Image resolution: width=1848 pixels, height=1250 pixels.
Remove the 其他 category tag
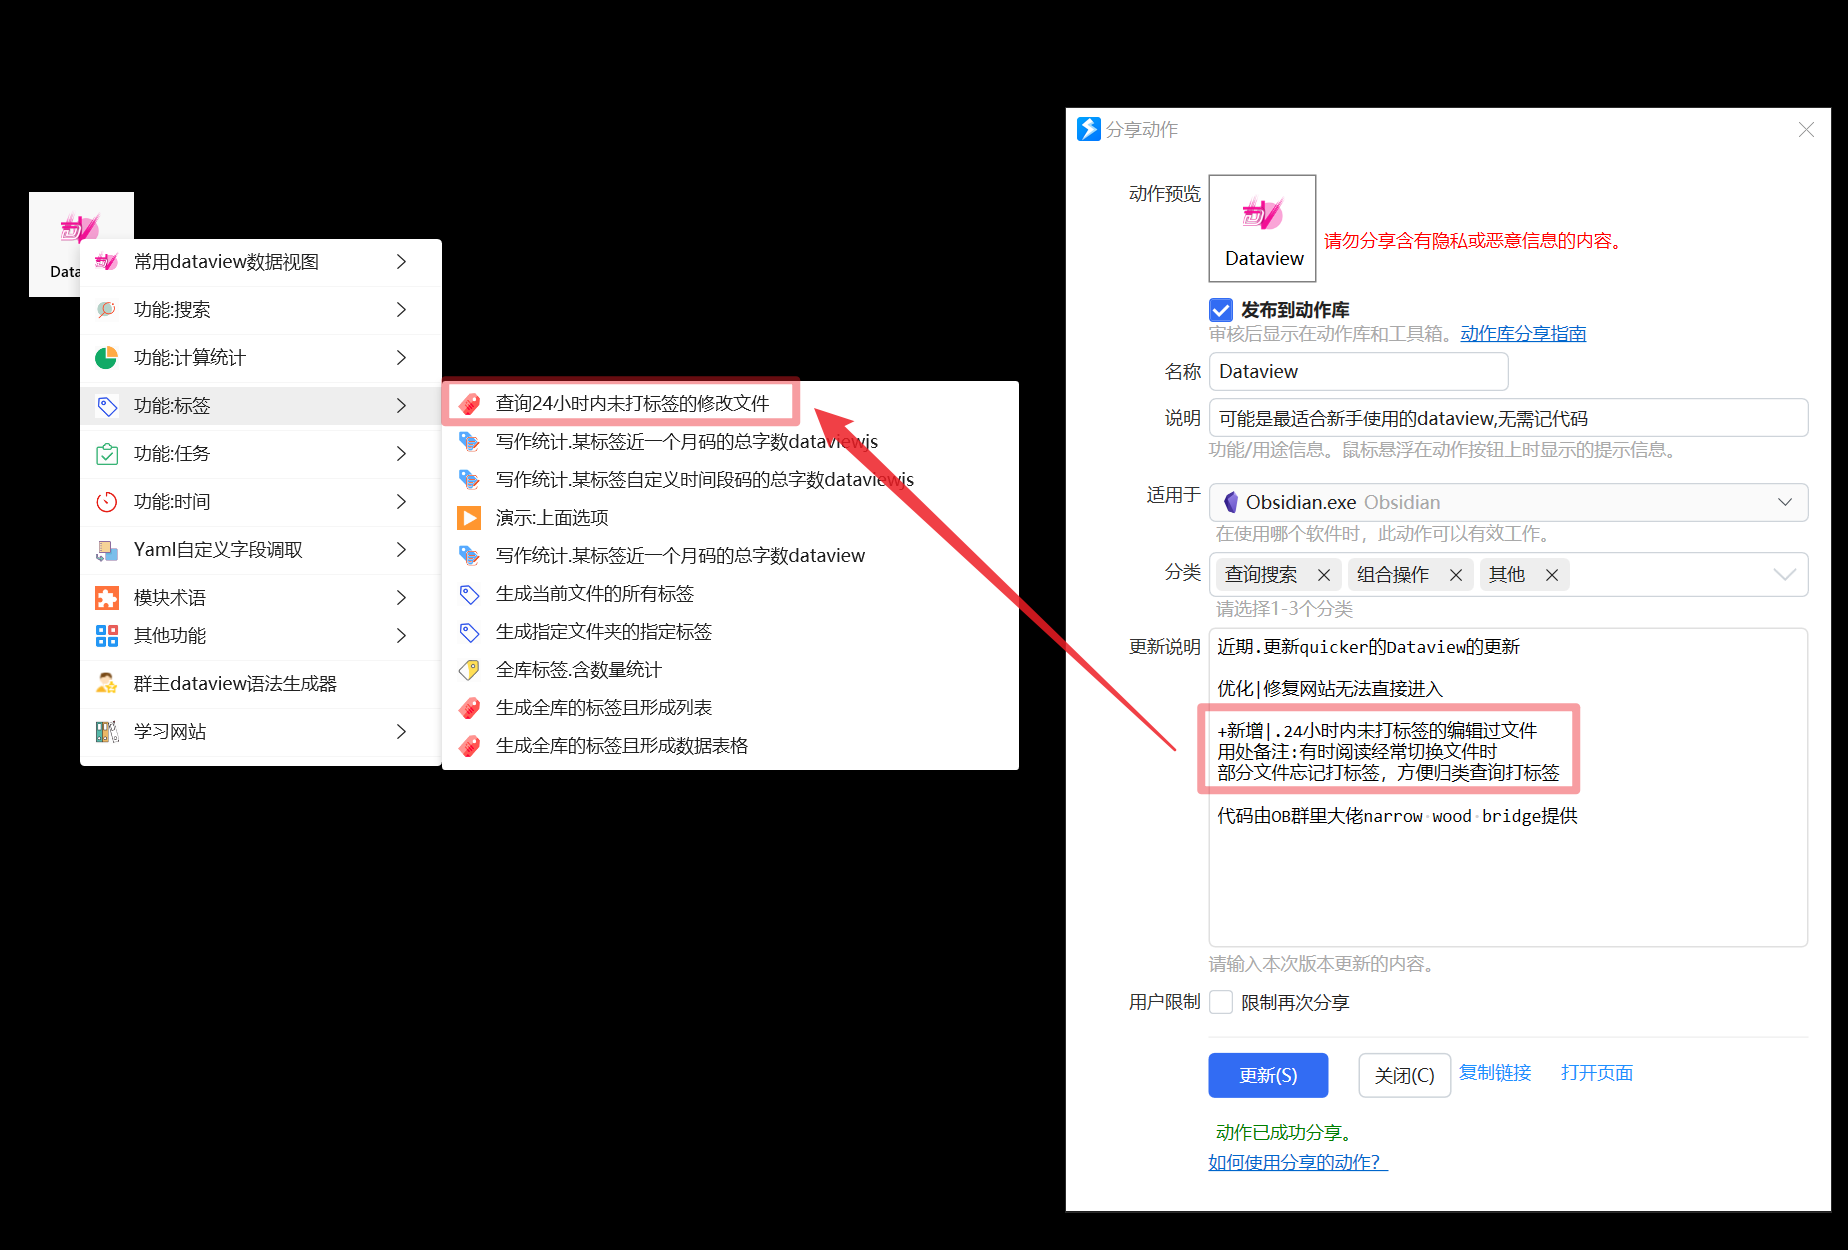[1551, 575]
